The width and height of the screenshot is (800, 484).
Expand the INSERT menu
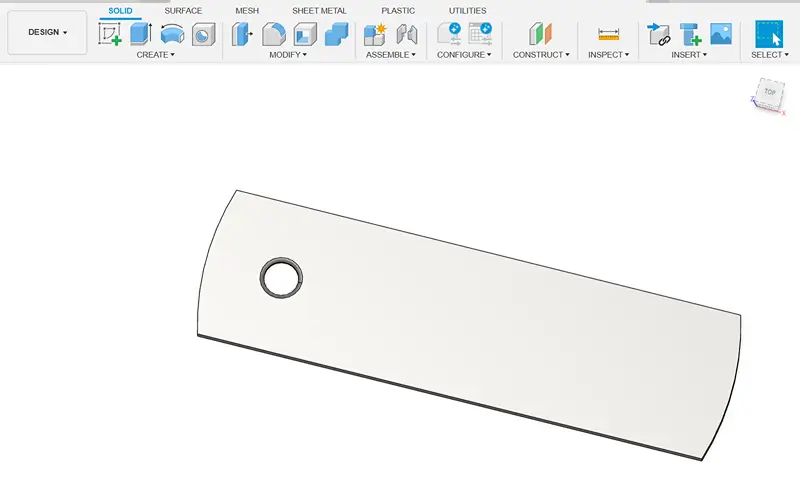pyautogui.click(x=689, y=55)
